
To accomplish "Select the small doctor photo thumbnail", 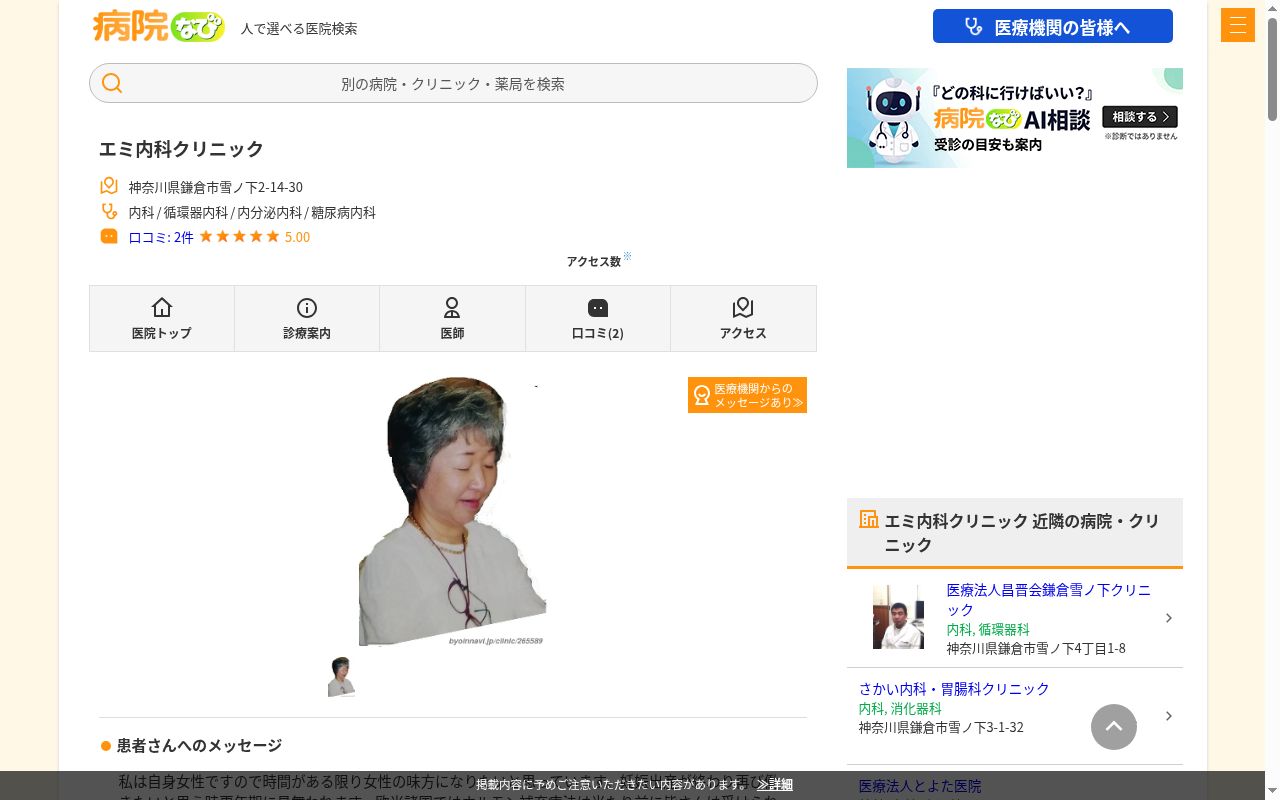I will [341, 676].
